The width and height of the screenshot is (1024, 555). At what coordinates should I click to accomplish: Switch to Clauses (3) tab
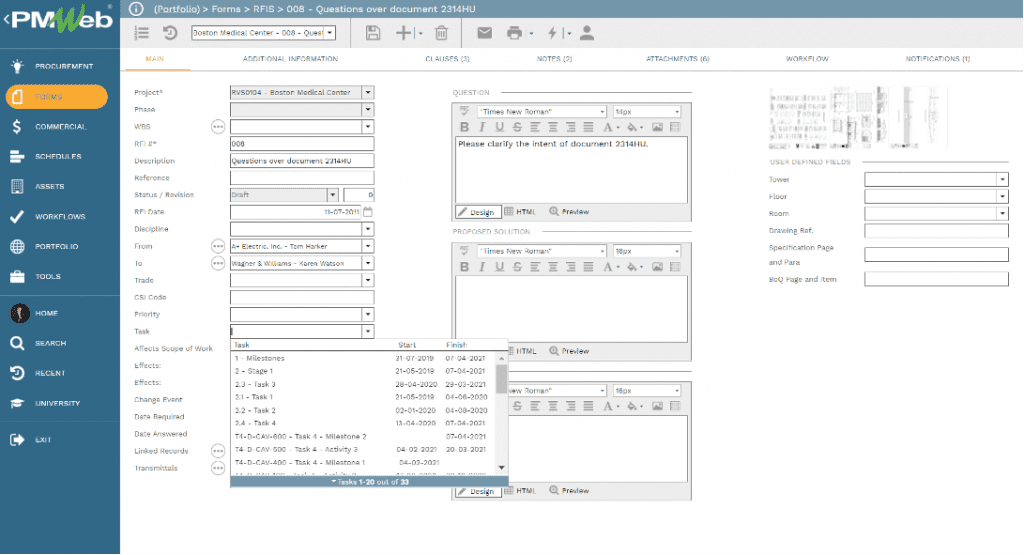(x=447, y=59)
